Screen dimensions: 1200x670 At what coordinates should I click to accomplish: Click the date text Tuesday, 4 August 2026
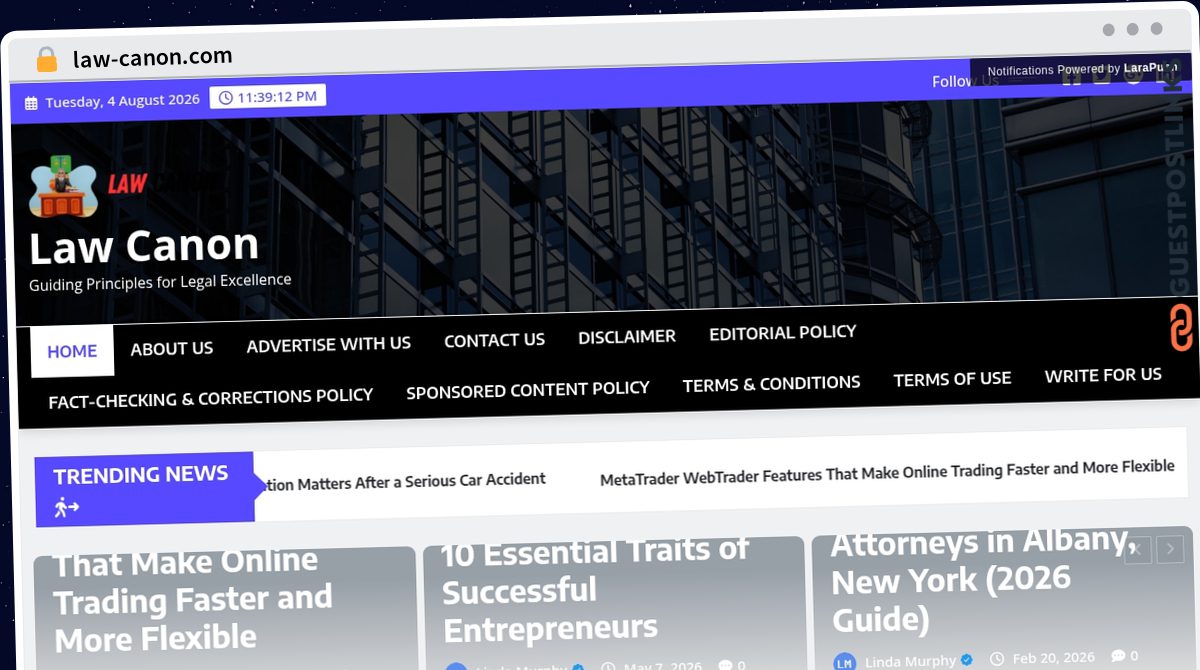[x=122, y=100]
